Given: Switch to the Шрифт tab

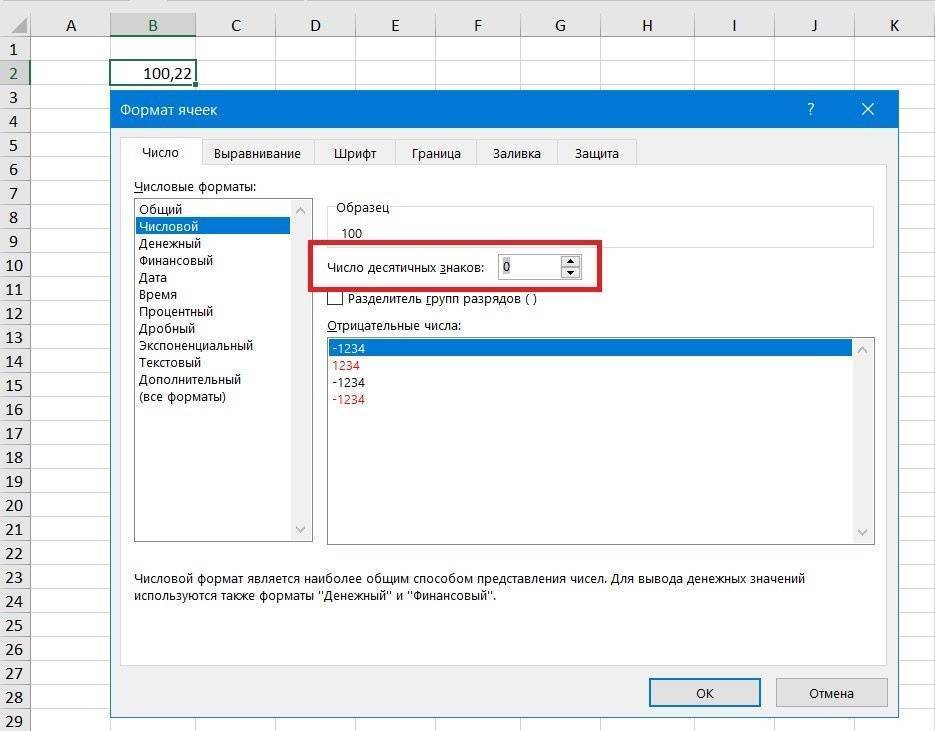Looking at the screenshot, I should click(355, 152).
